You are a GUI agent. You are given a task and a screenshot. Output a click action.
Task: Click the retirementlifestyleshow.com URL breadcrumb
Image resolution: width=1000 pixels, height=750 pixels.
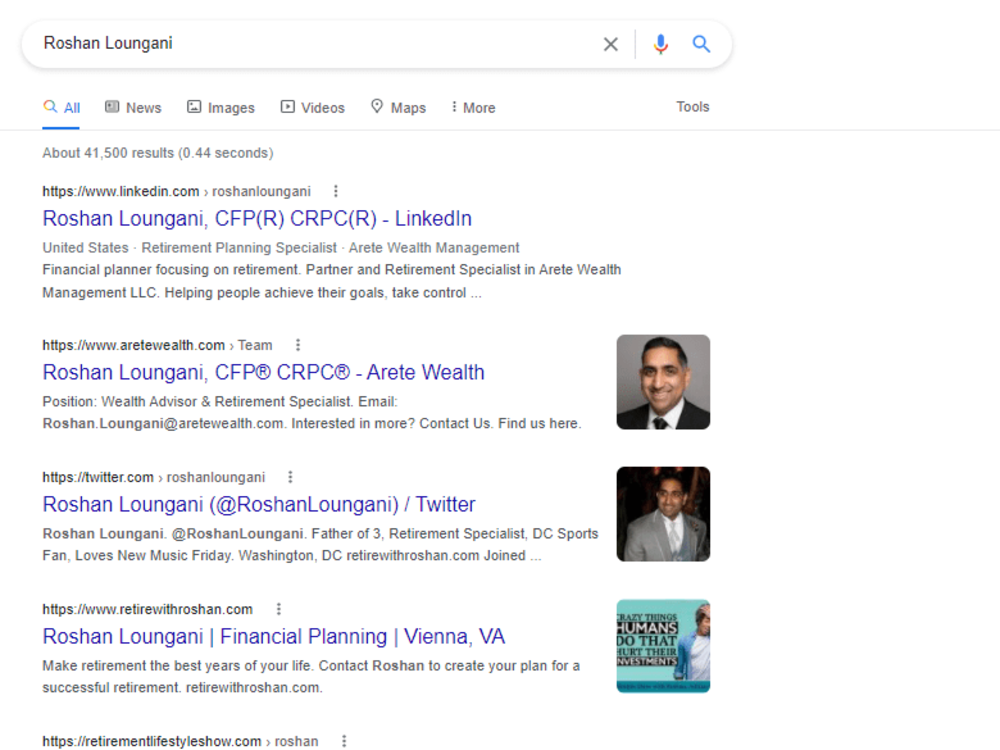coord(180,741)
